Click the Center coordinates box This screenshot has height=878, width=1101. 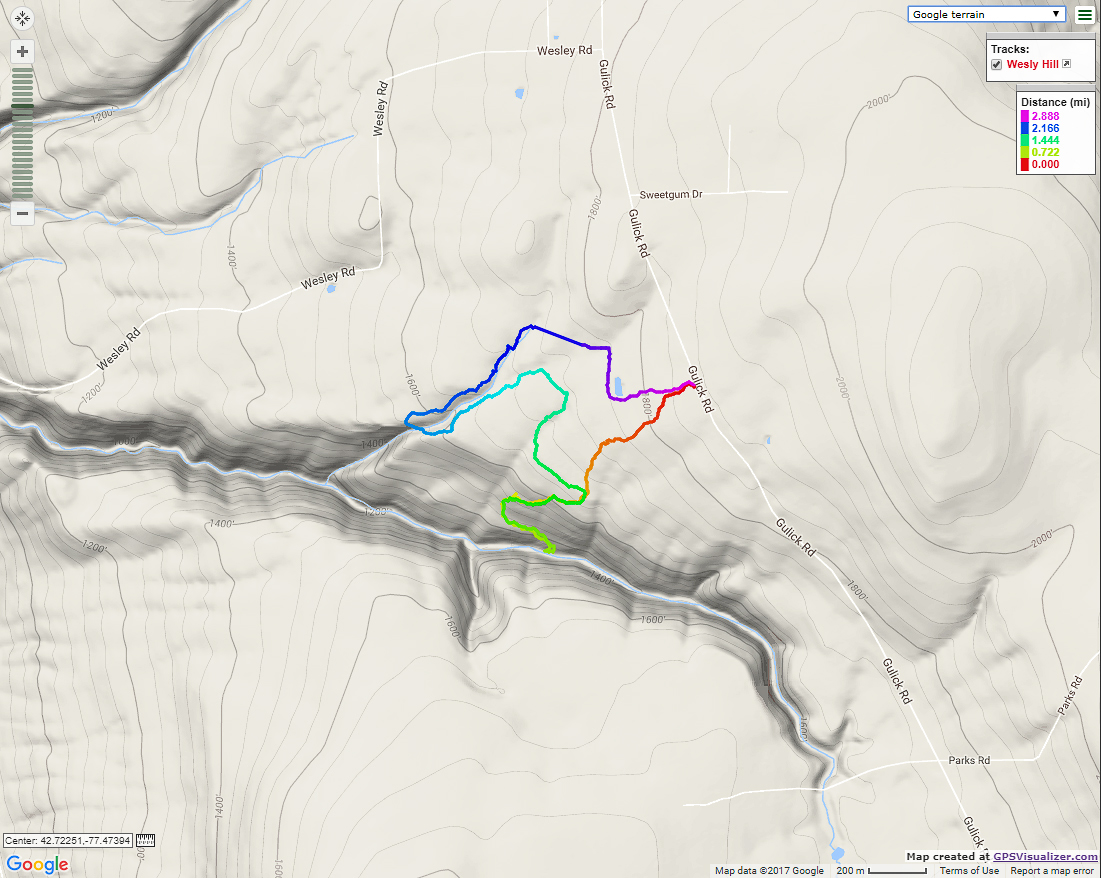coord(68,840)
